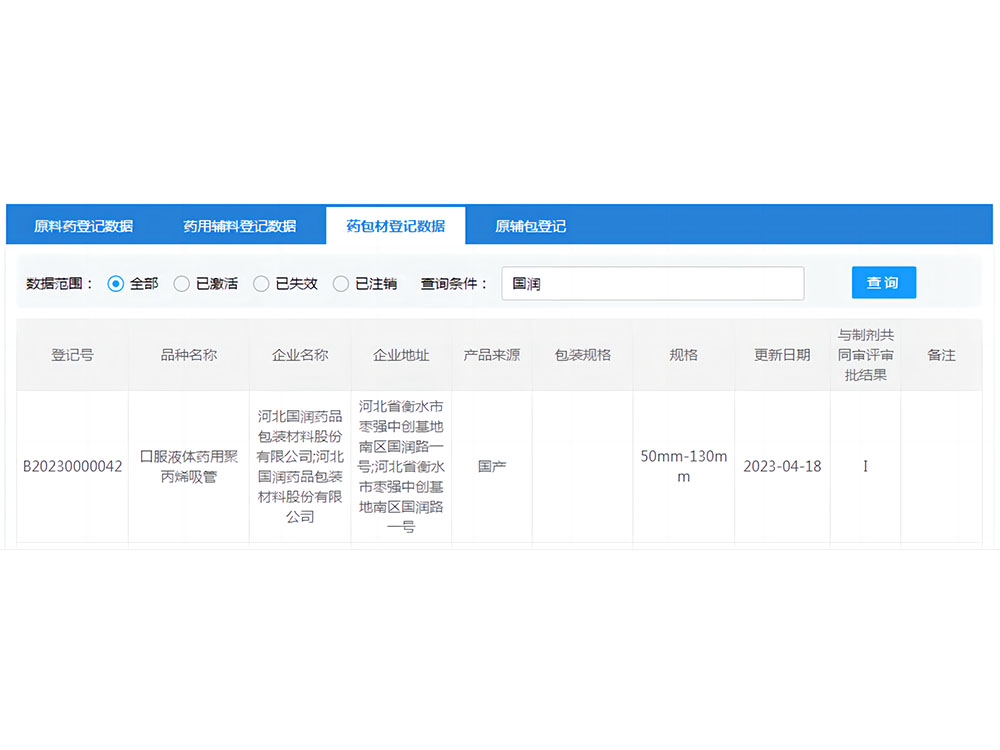The height and width of the screenshot is (750, 1000).
Task: Click the 2023-04-18 update date cell
Action: click(781, 466)
